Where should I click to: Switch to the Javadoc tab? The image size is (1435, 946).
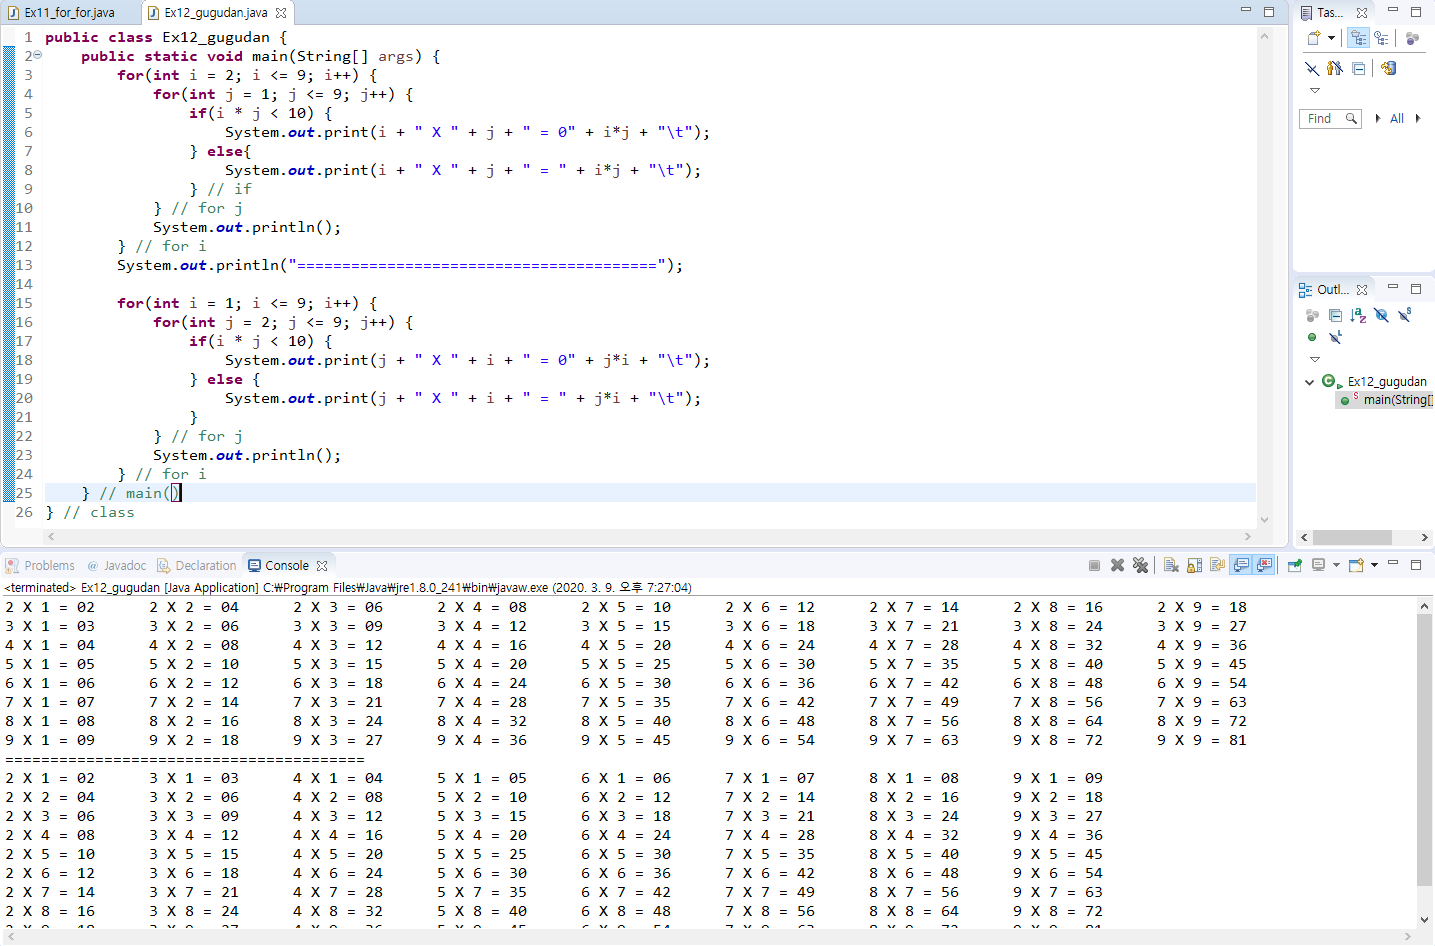(x=116, y=566)
